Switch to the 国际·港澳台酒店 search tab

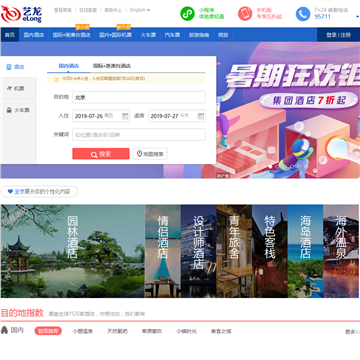click(x=111, y=66)
